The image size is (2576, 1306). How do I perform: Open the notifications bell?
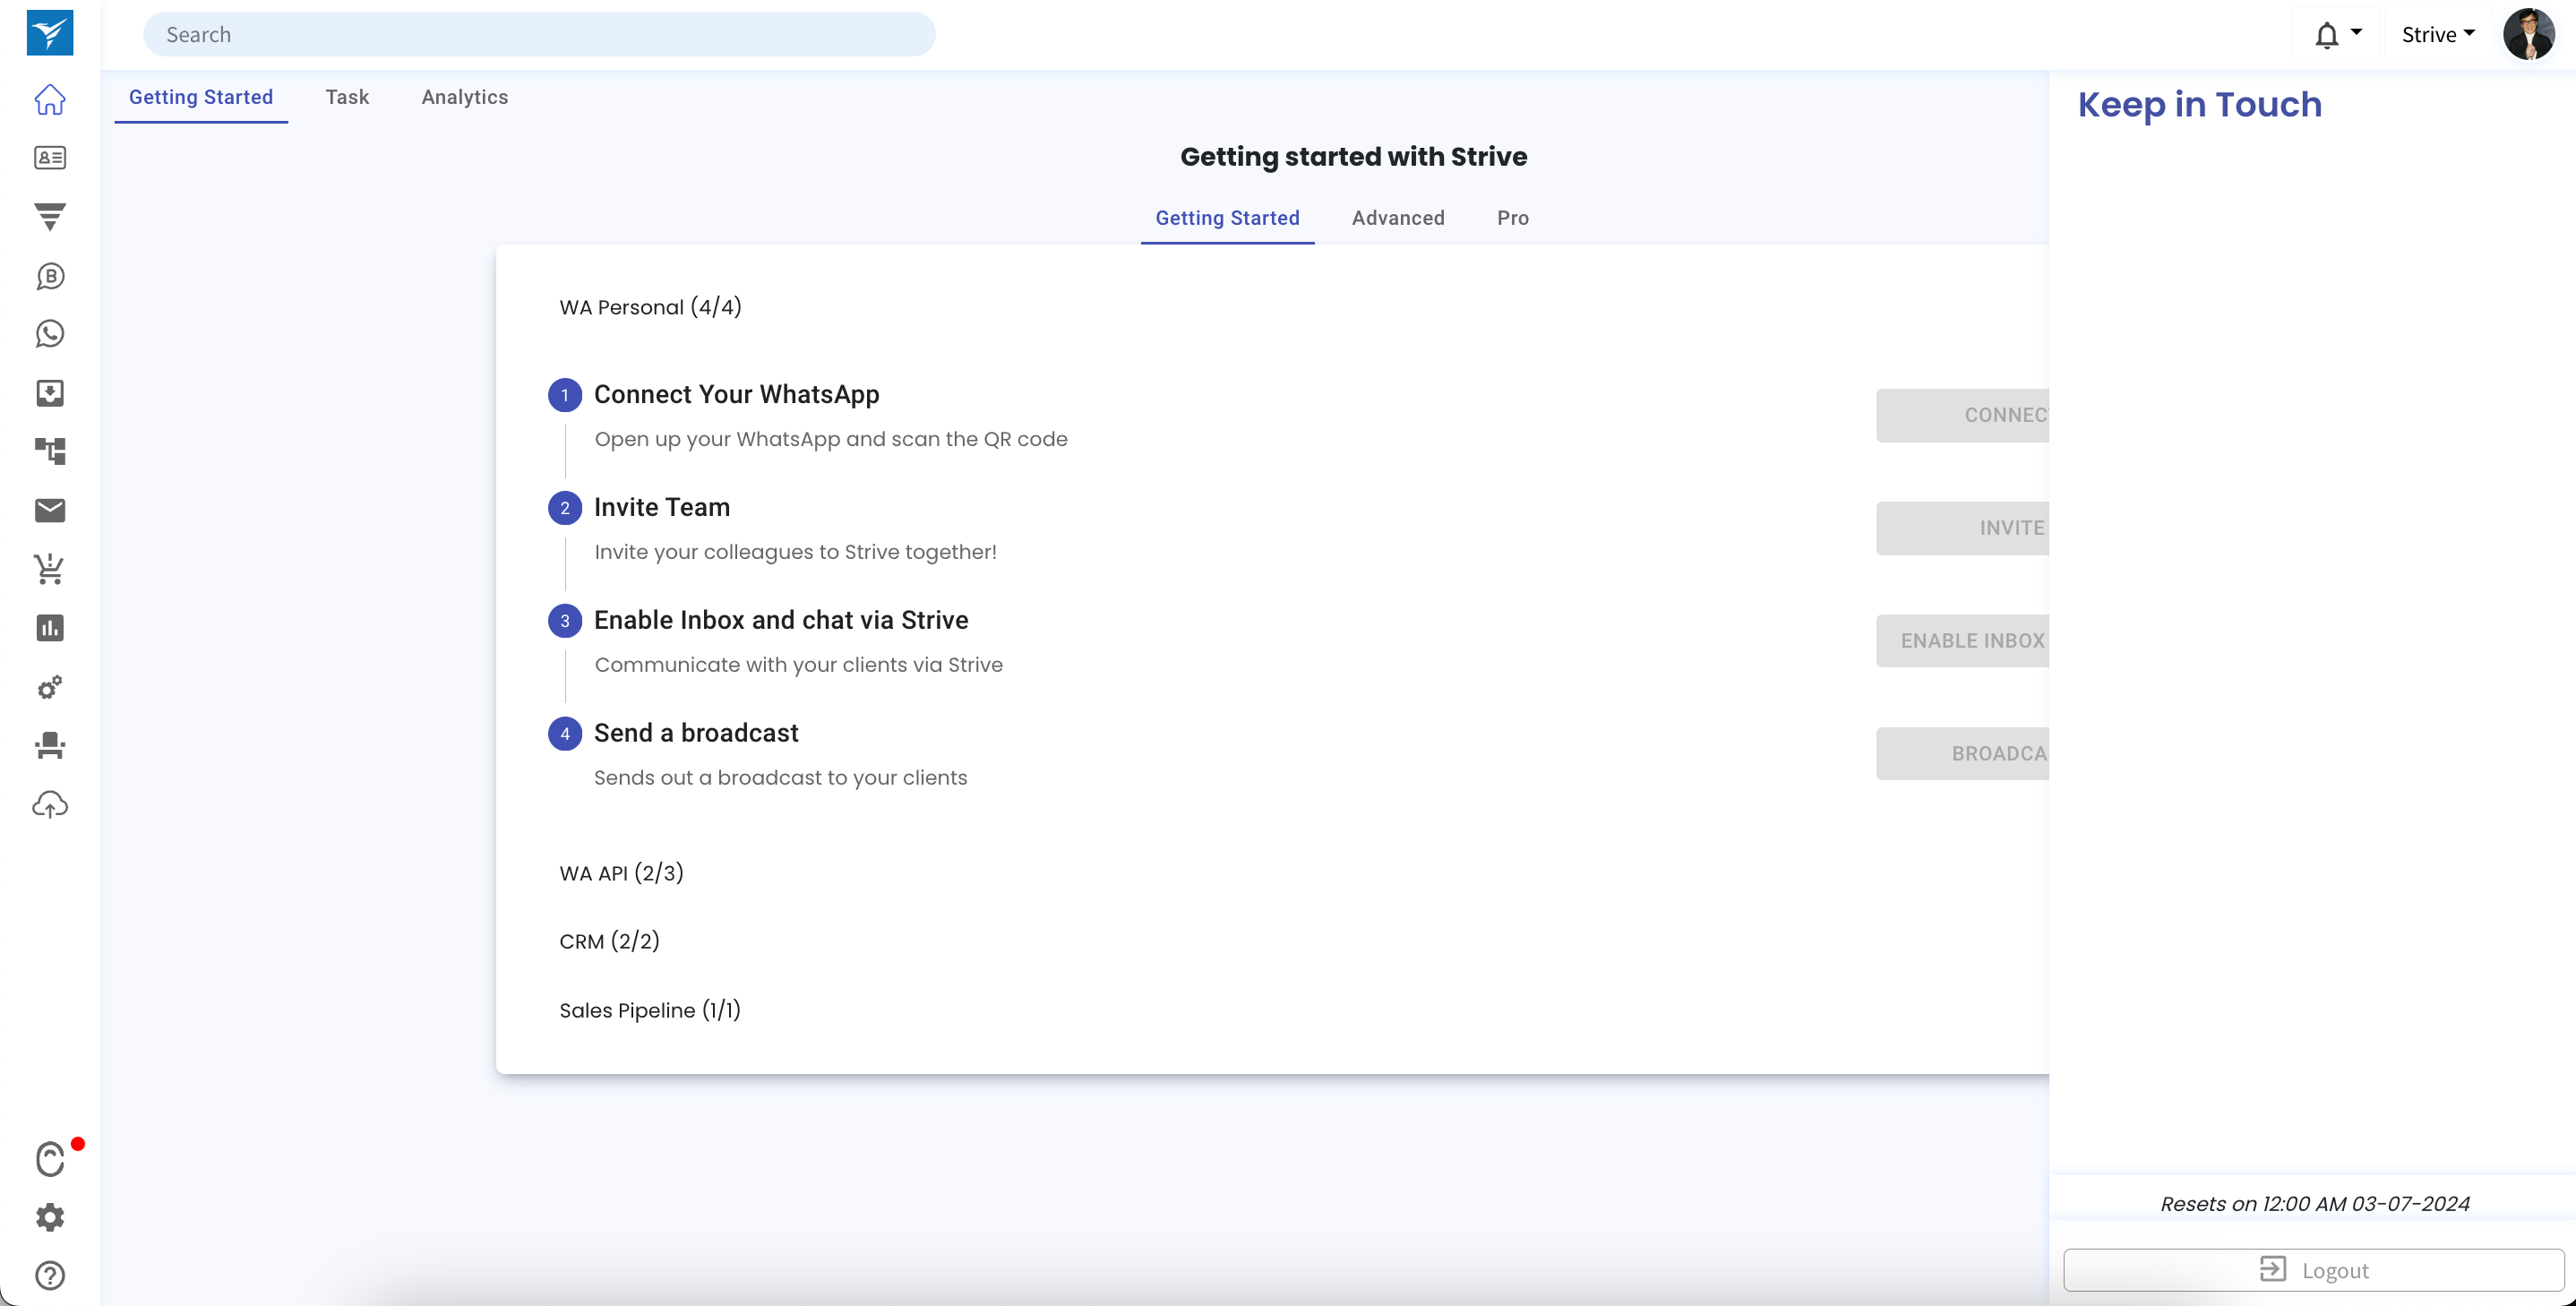2327,35
